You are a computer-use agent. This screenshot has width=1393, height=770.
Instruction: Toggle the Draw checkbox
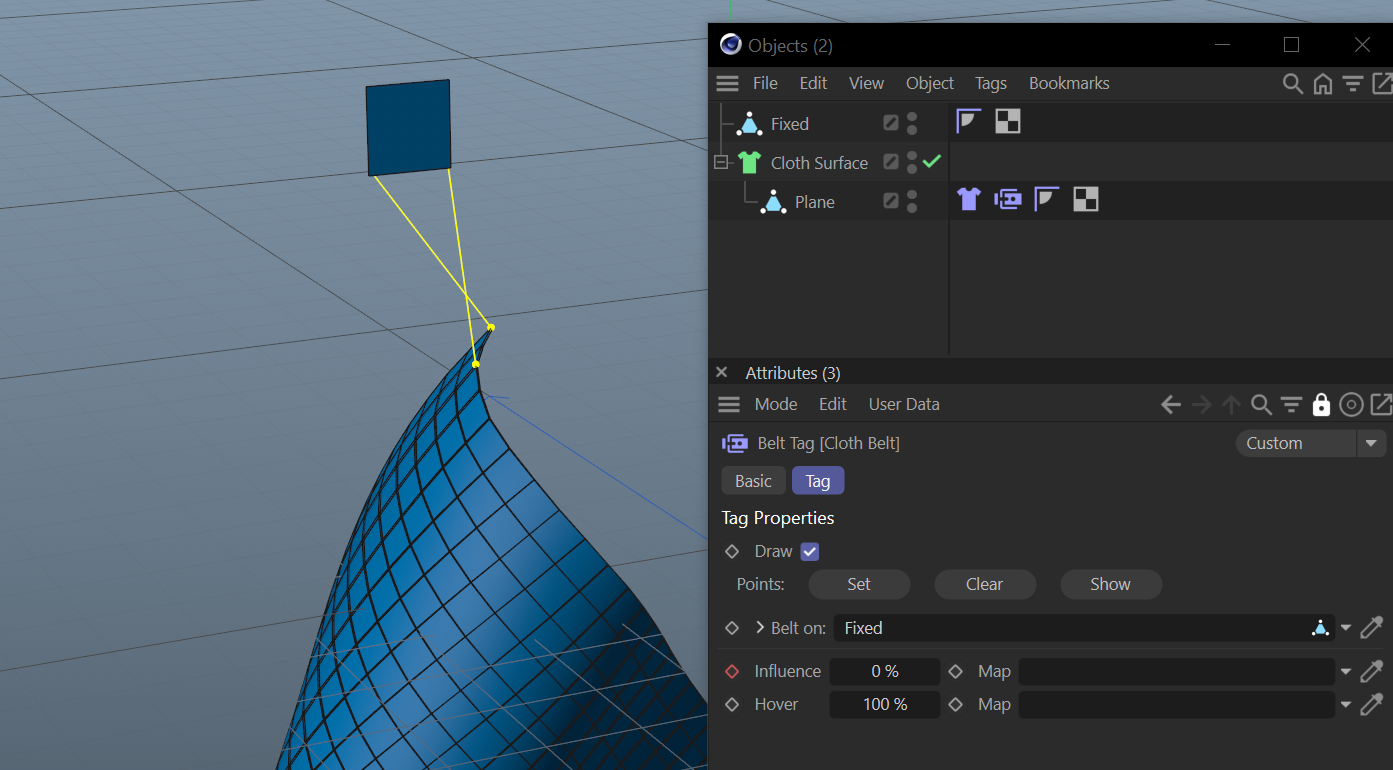[x=810, y=551]
